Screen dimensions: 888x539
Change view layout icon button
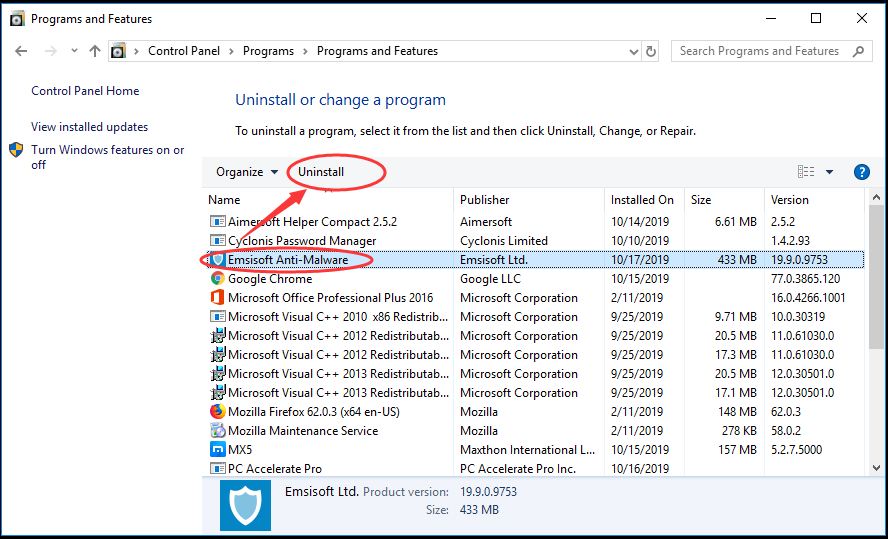tap(806, 172)
